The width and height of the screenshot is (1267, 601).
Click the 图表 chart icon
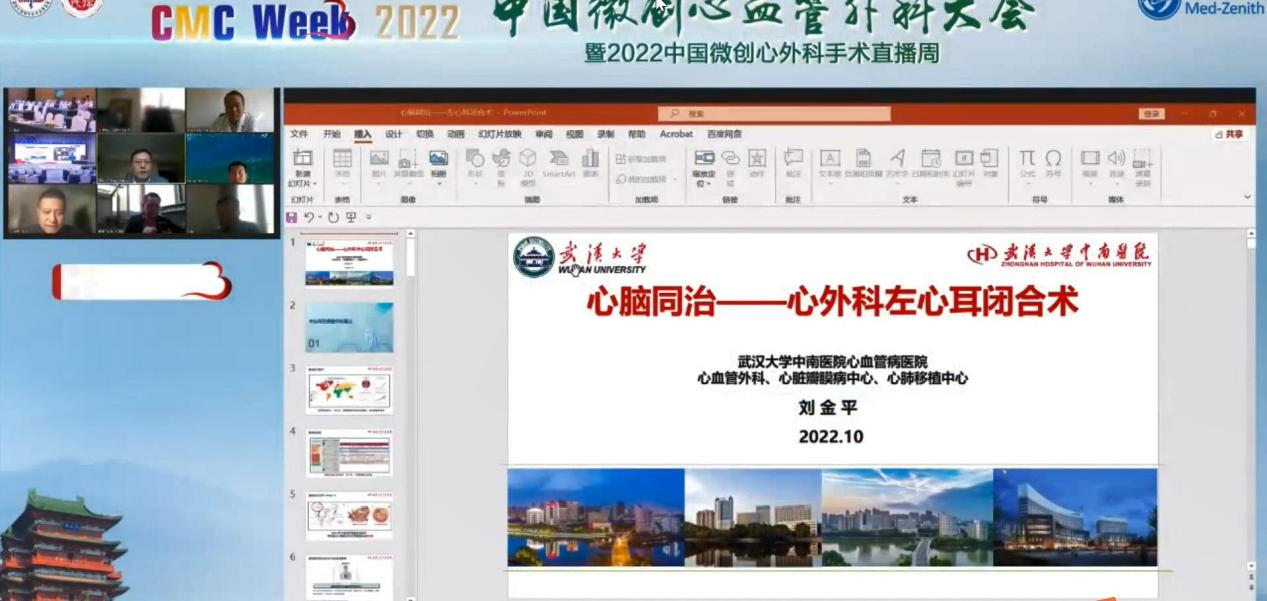[x=590, y=162]
